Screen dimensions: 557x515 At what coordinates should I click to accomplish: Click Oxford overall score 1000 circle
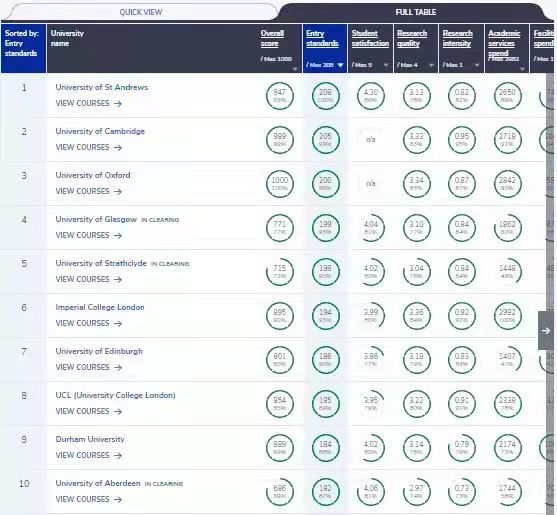(280, 184)
